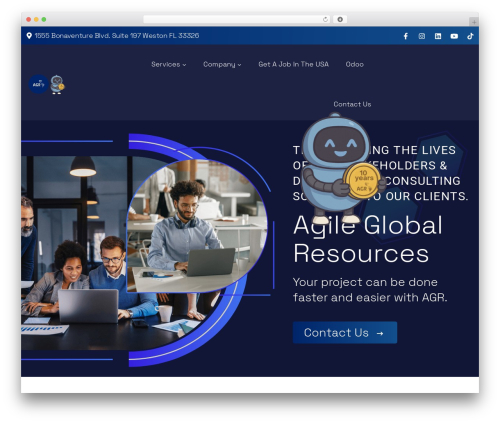Expand the Services dropdown menu
The image size is (500, 423).
click(x=168, y=64)
